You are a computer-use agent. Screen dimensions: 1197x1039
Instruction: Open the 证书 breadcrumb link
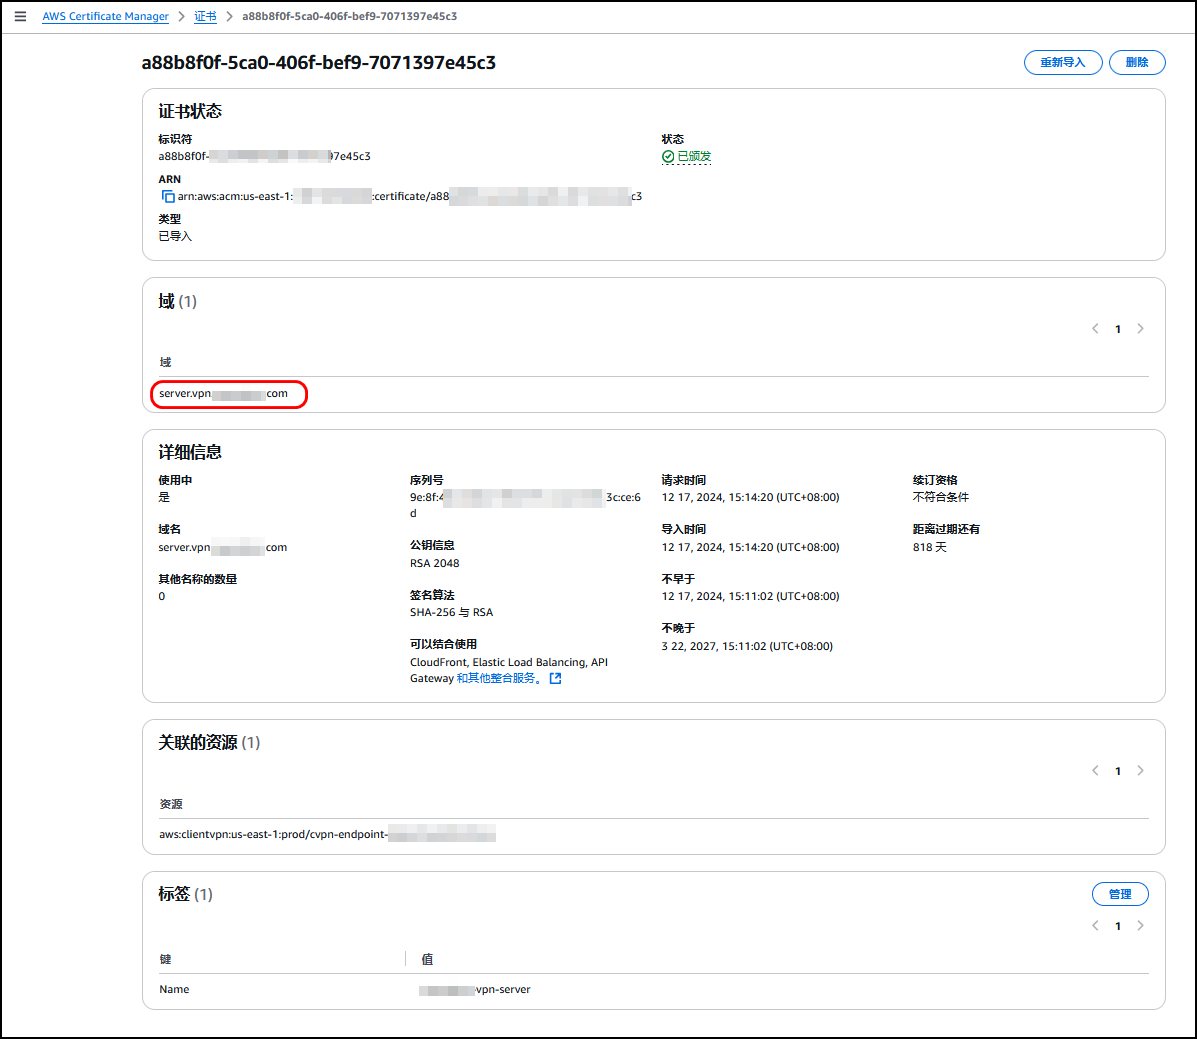[205, 16]
